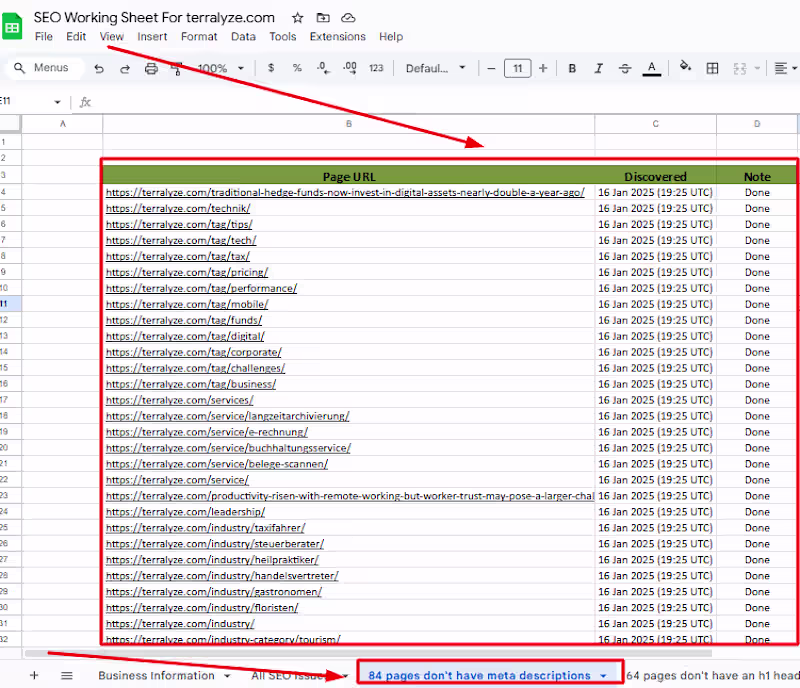Viewport: 800px width, 688px height.
Task: Click the font size field
Action: point(517,68)
